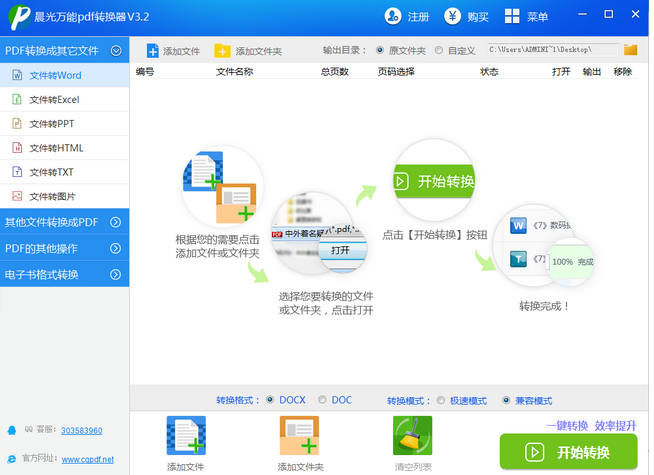This screenshot has height=475, width=654.
Task: Click the 总页数 column header
Action: coord(335,72)
